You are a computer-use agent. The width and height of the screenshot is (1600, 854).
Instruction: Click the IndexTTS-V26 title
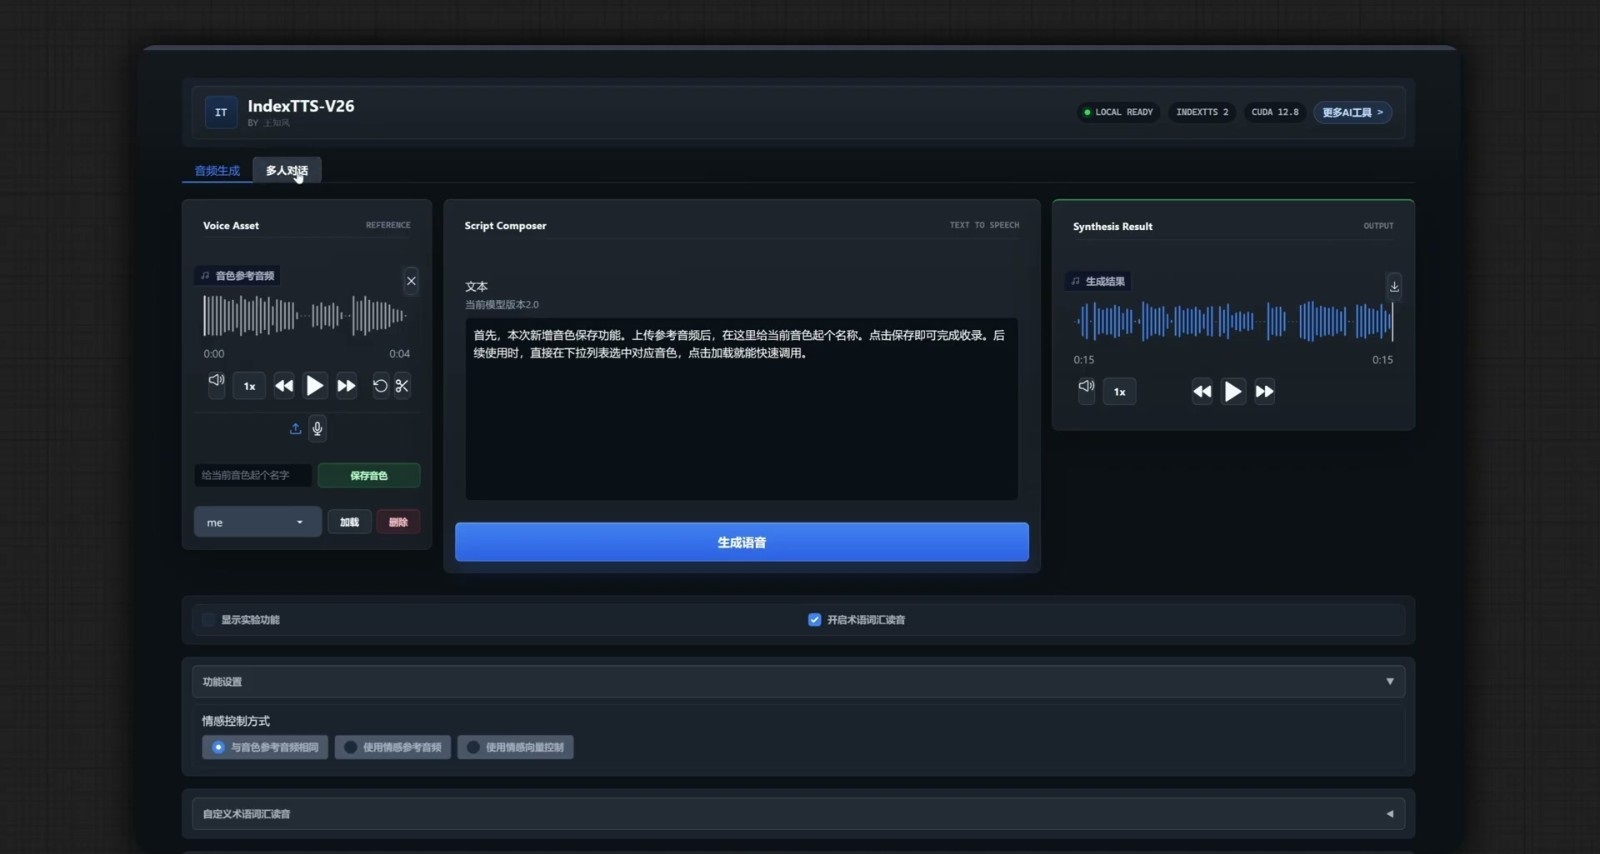(x=301, y=106)
